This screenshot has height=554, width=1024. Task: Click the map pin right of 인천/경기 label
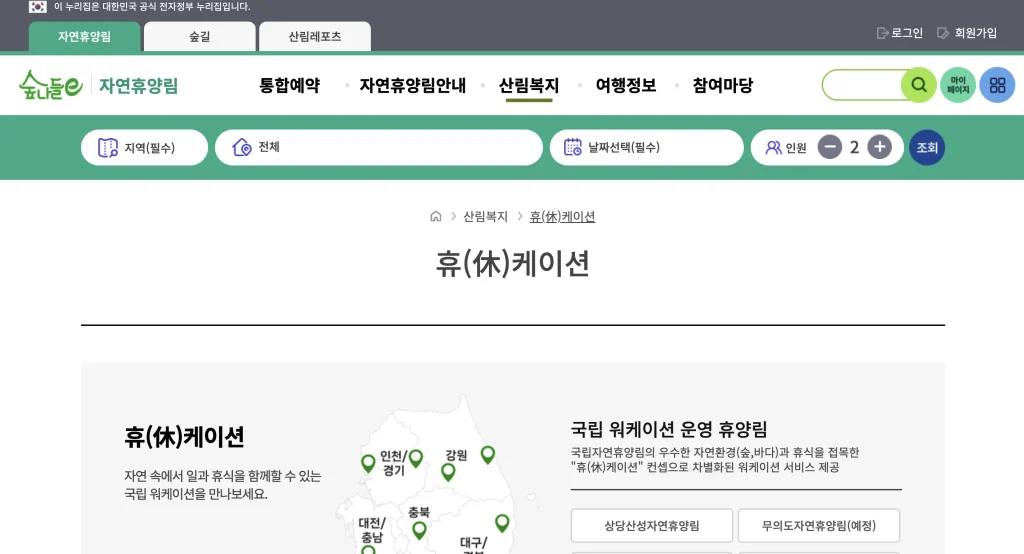[415, 458]
